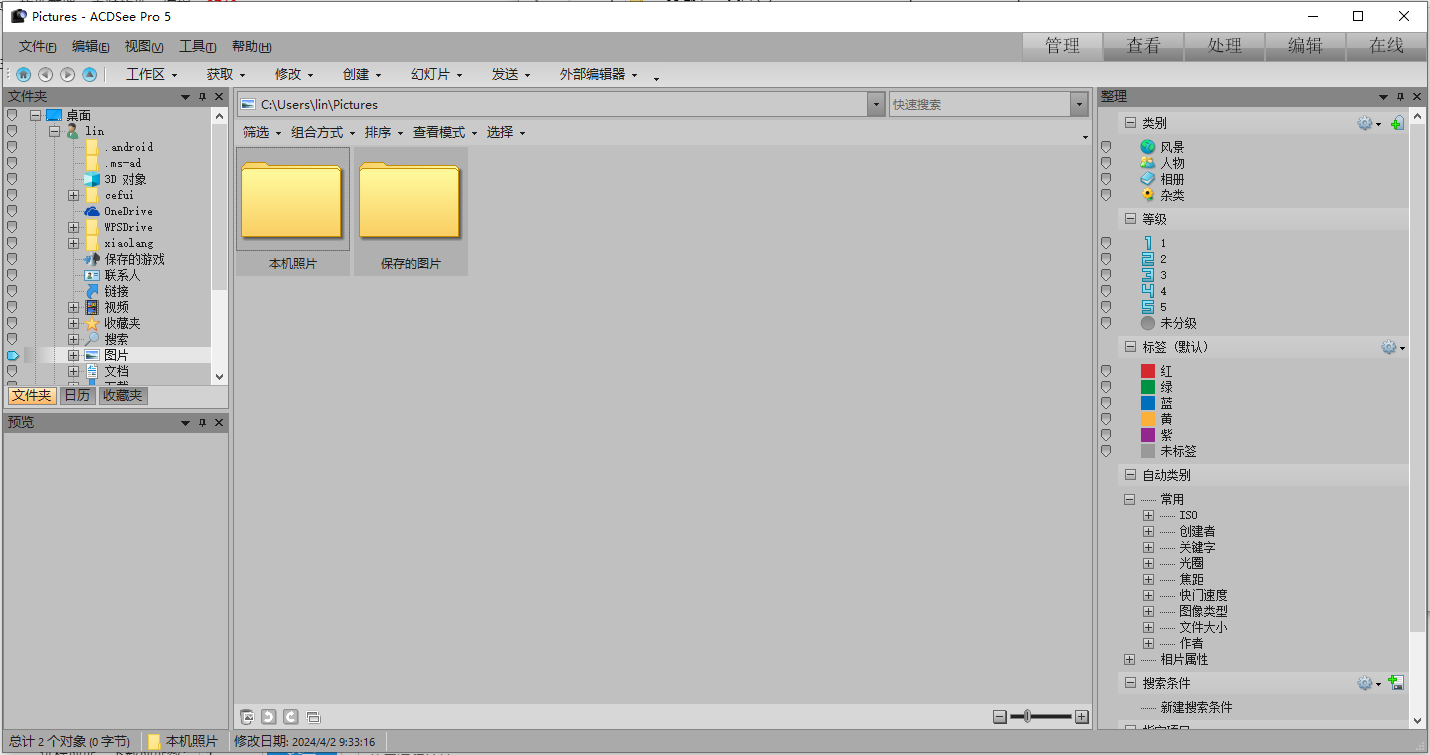1430x755 pixels.
Task: Switch to the 查看 mode tab
Action: pos(1144,46)
